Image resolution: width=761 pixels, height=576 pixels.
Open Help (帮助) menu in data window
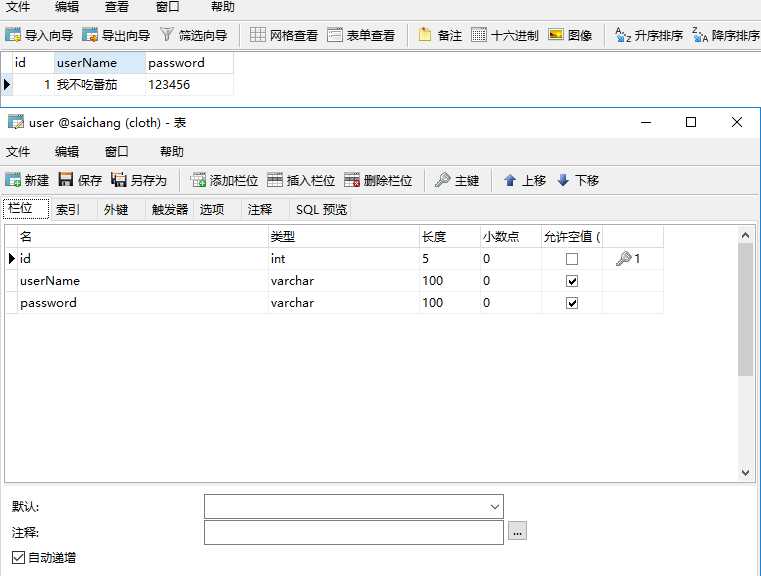tap(223, 6)
